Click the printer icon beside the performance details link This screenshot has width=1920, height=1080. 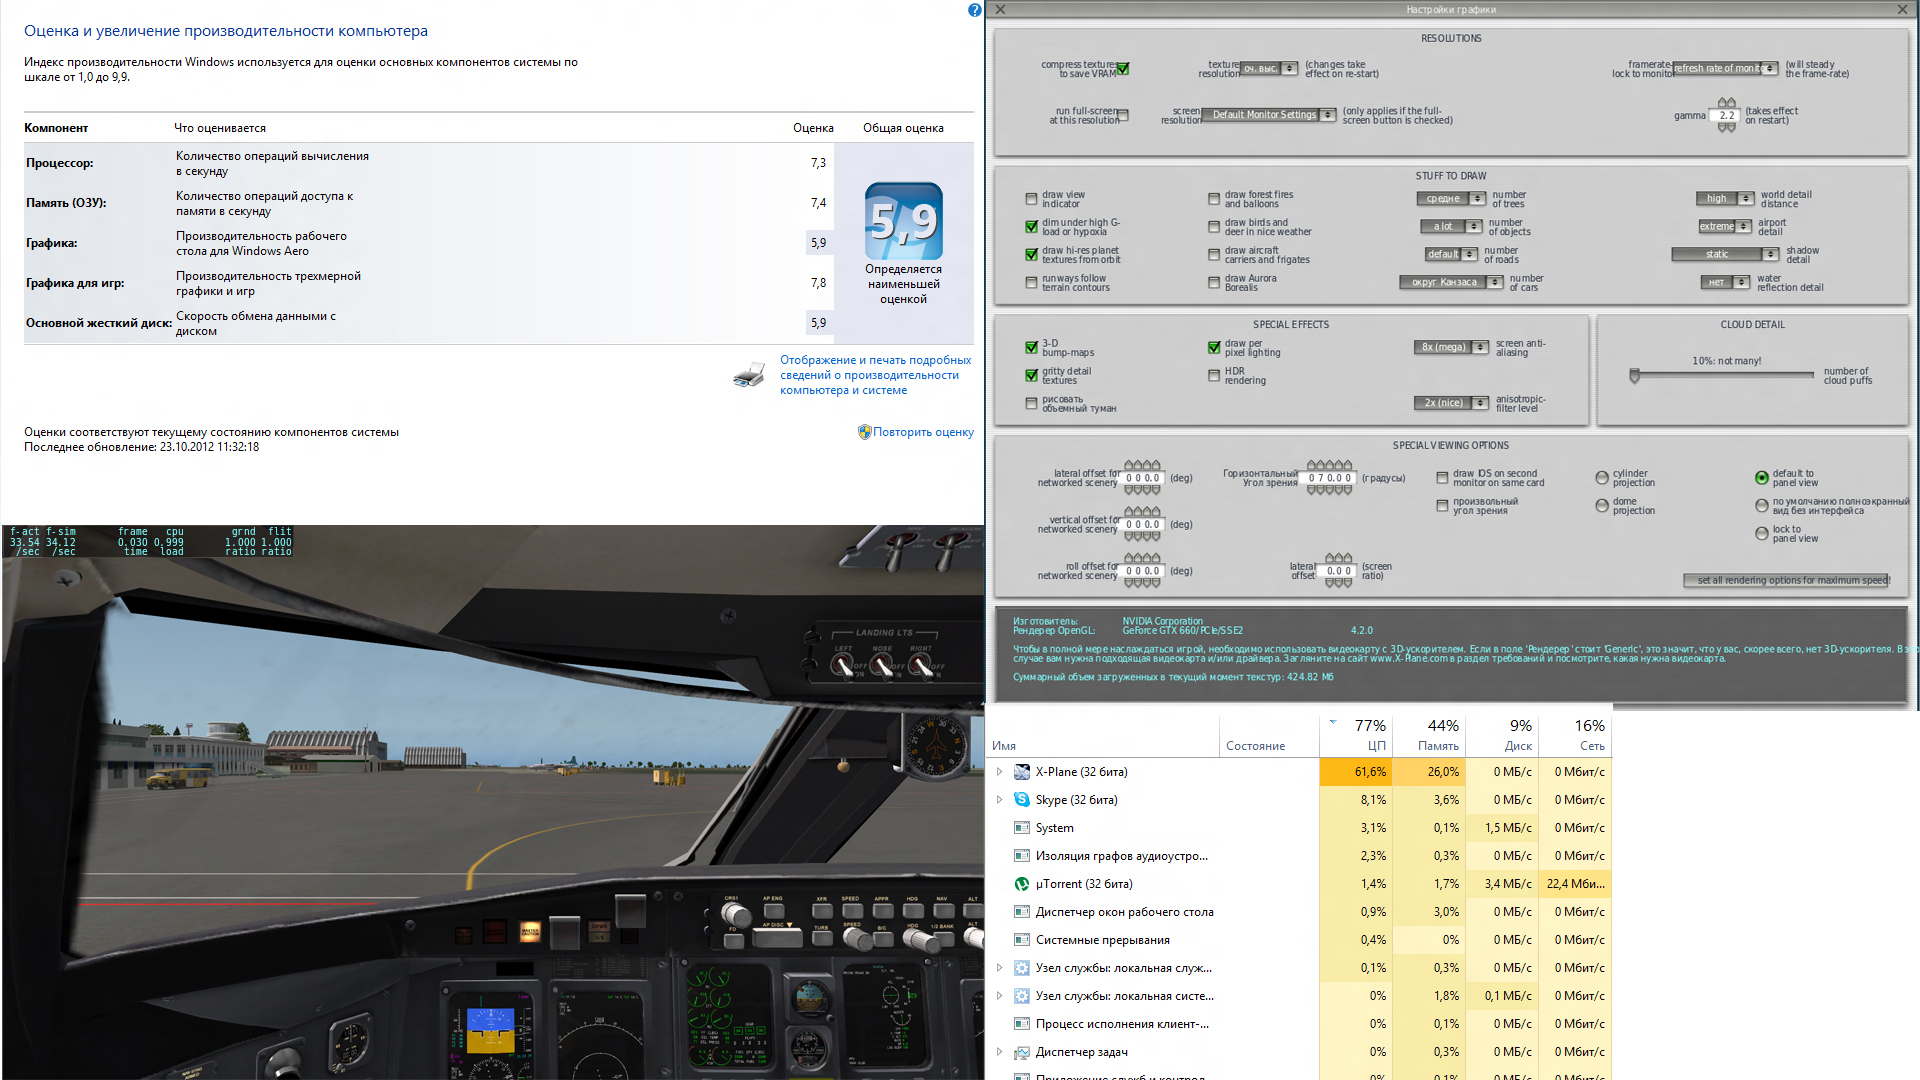749,376
